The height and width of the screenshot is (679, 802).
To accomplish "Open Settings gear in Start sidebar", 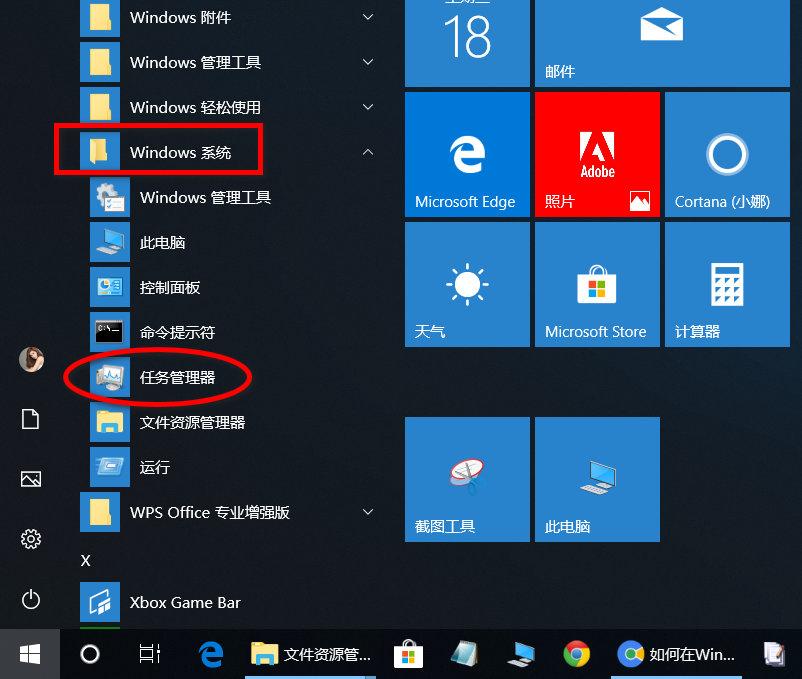I will pos(30,539).
